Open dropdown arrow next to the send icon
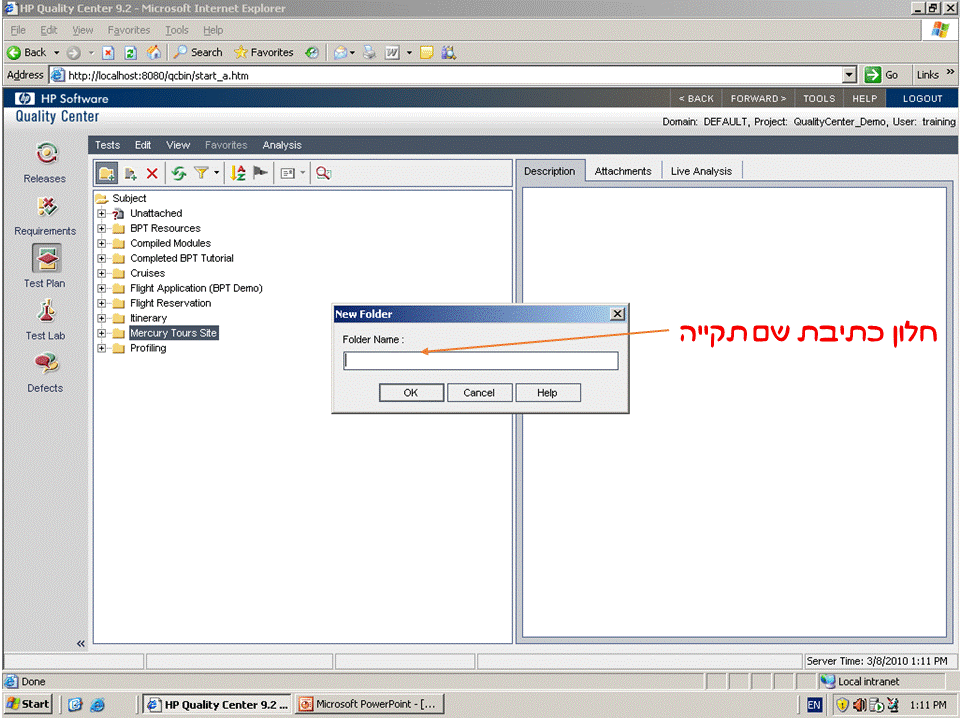Image resolution: width=960 pixels, height=720 pixels. (x=302, y=173)
